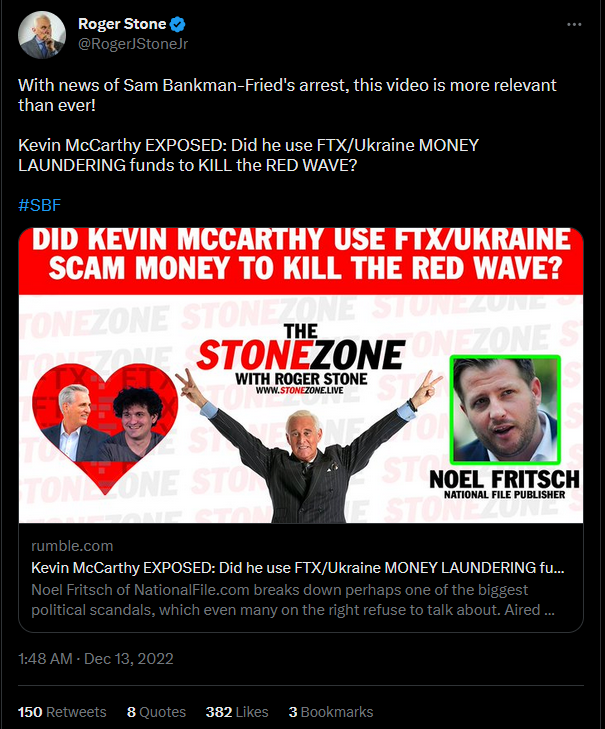Click the blue verified badge icon

pos(178,24)
